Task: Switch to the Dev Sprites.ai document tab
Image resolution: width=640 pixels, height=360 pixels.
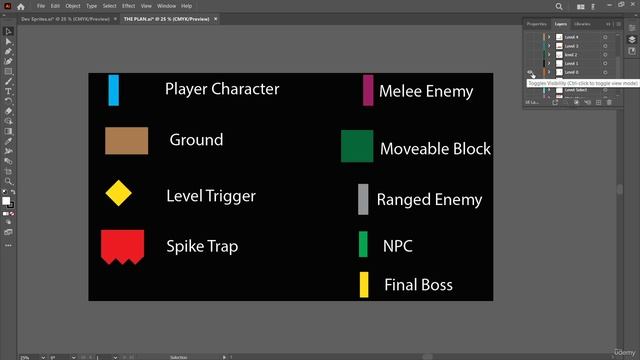Action: [65, 19]
